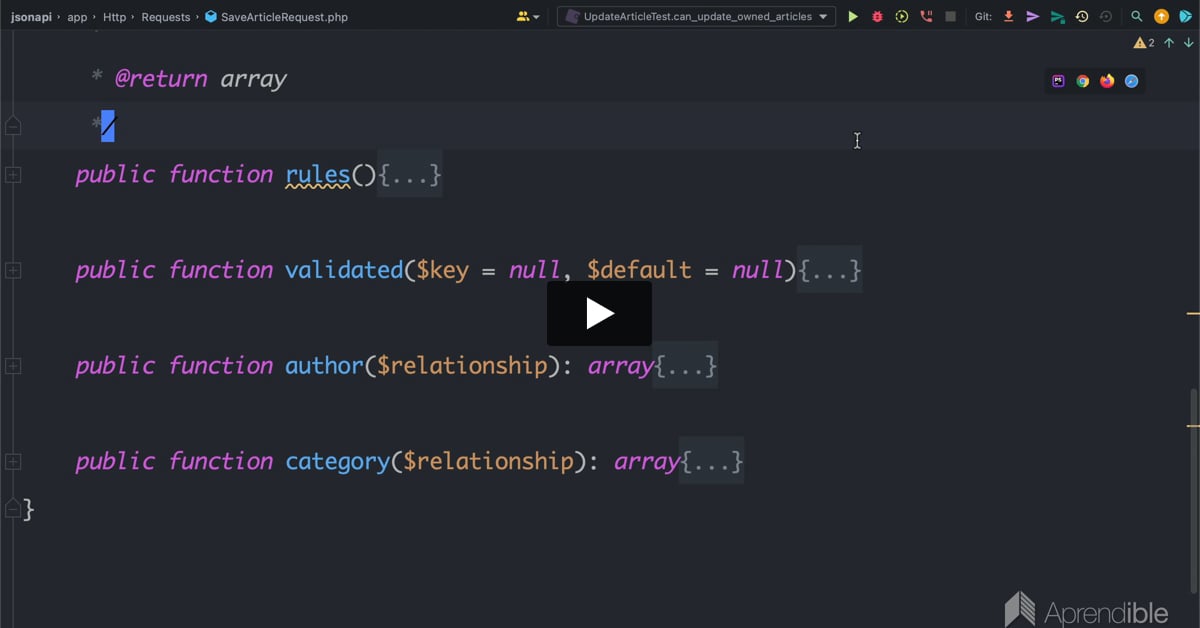
Task: Select Requests folder in breadcrumb
Action: pos(165,17)
